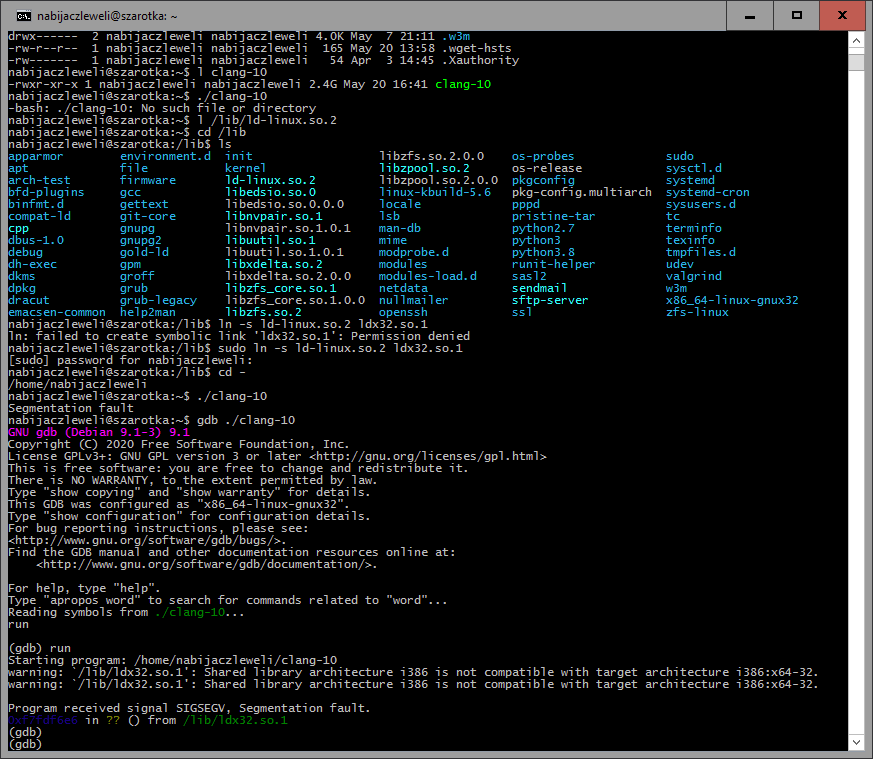This screenshot has width=873, height=759.
Task: Click the emacsen-common directory name
Action: (56, 312)
